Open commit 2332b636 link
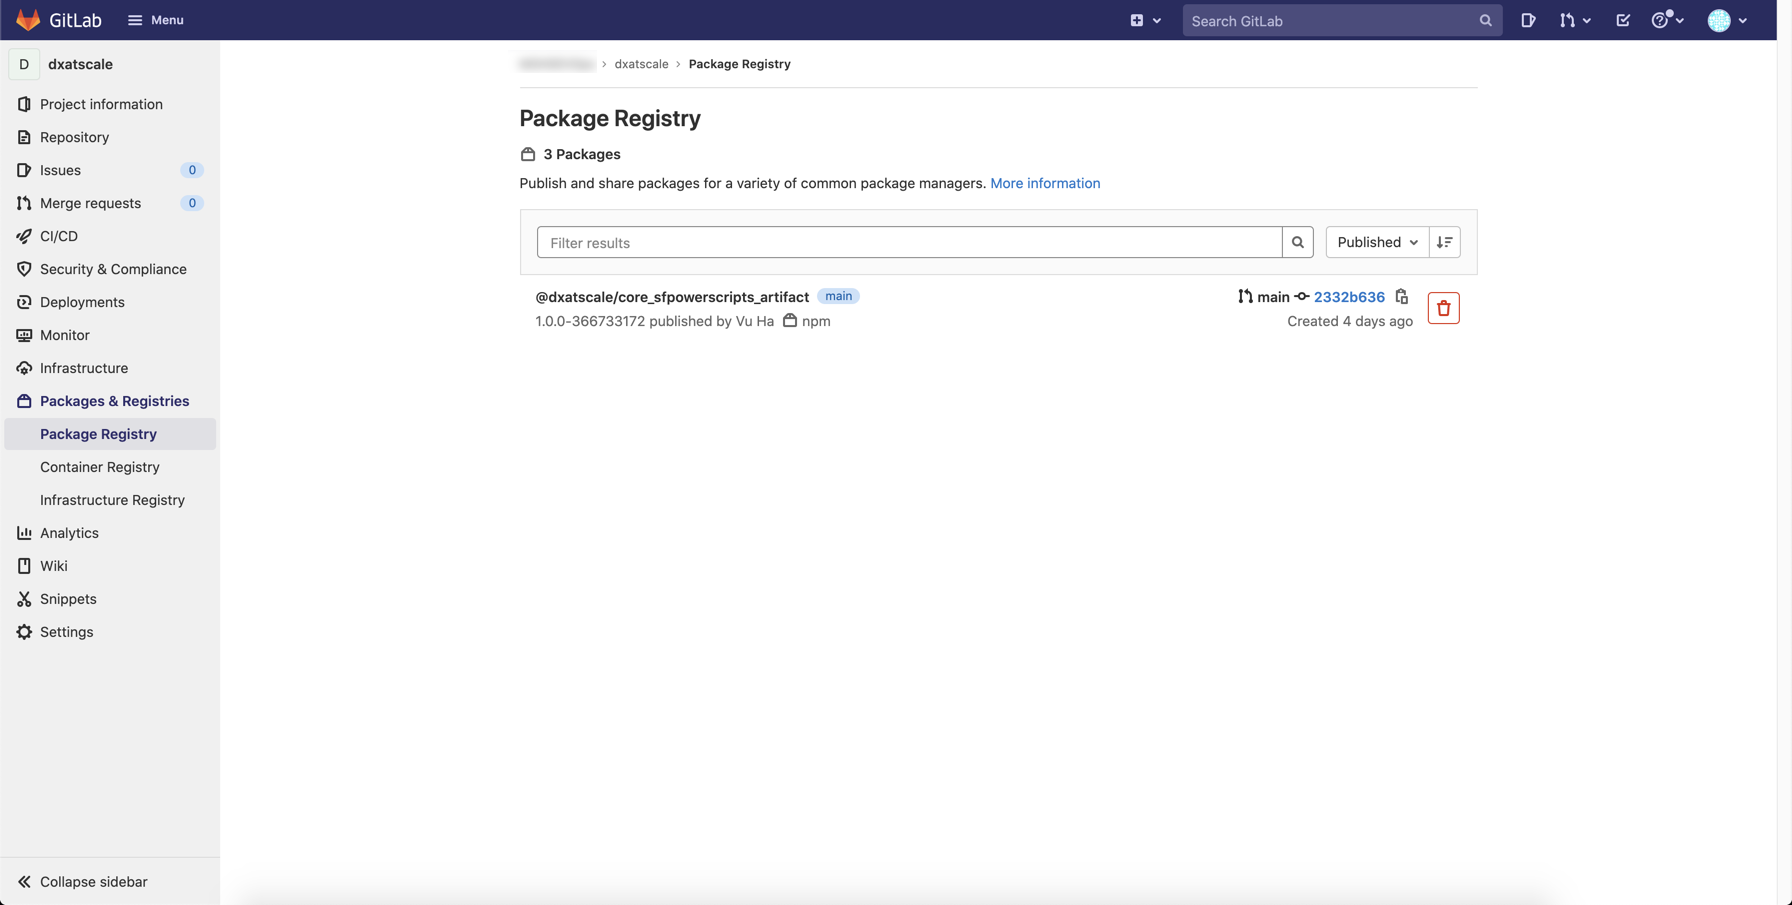 [x=1349, y=297]
